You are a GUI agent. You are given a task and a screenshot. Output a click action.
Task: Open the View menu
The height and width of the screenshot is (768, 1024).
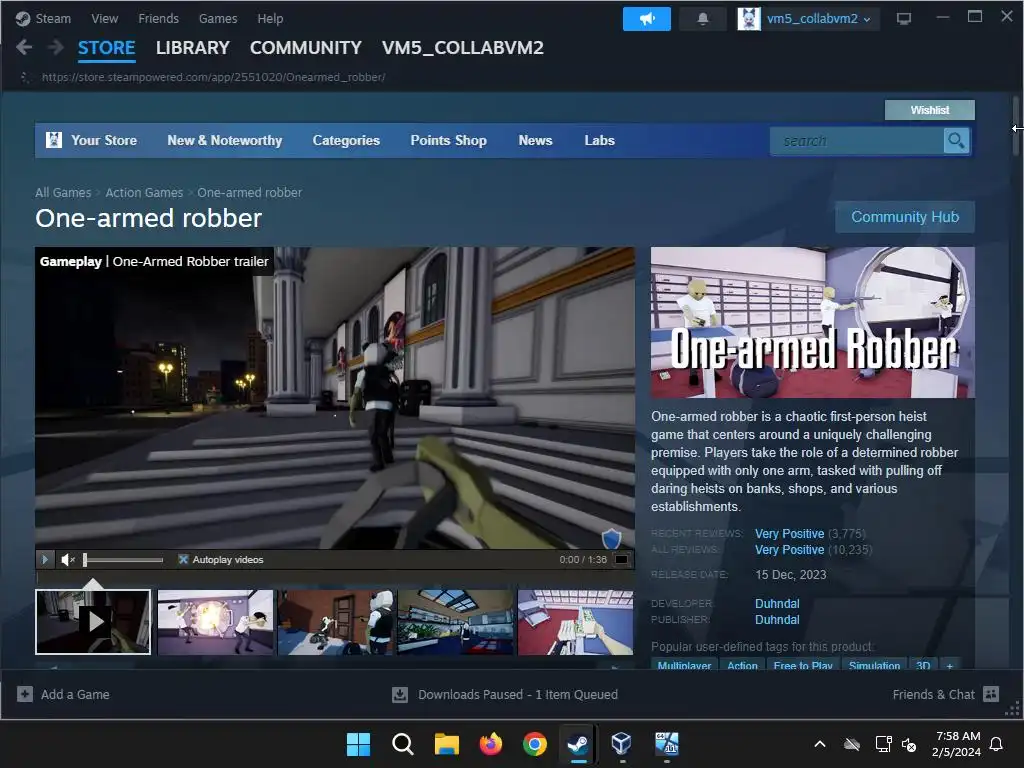104,19
